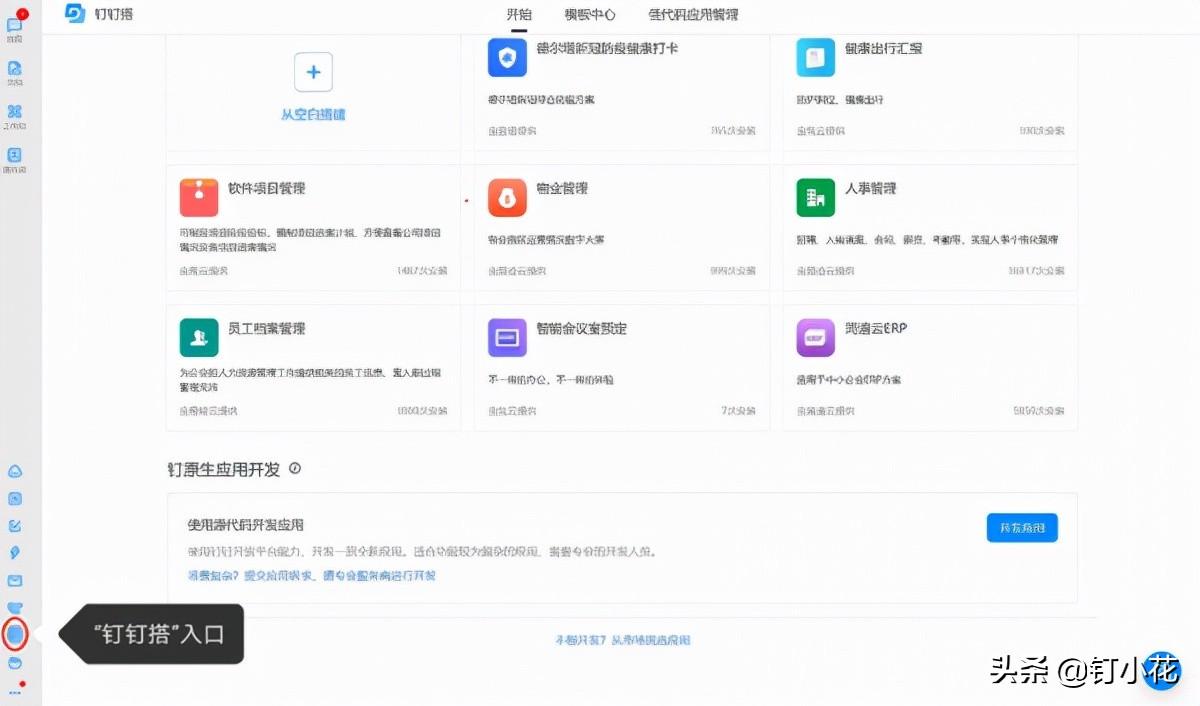Open the three-dots more menu in sidebar

click(15, 691)
